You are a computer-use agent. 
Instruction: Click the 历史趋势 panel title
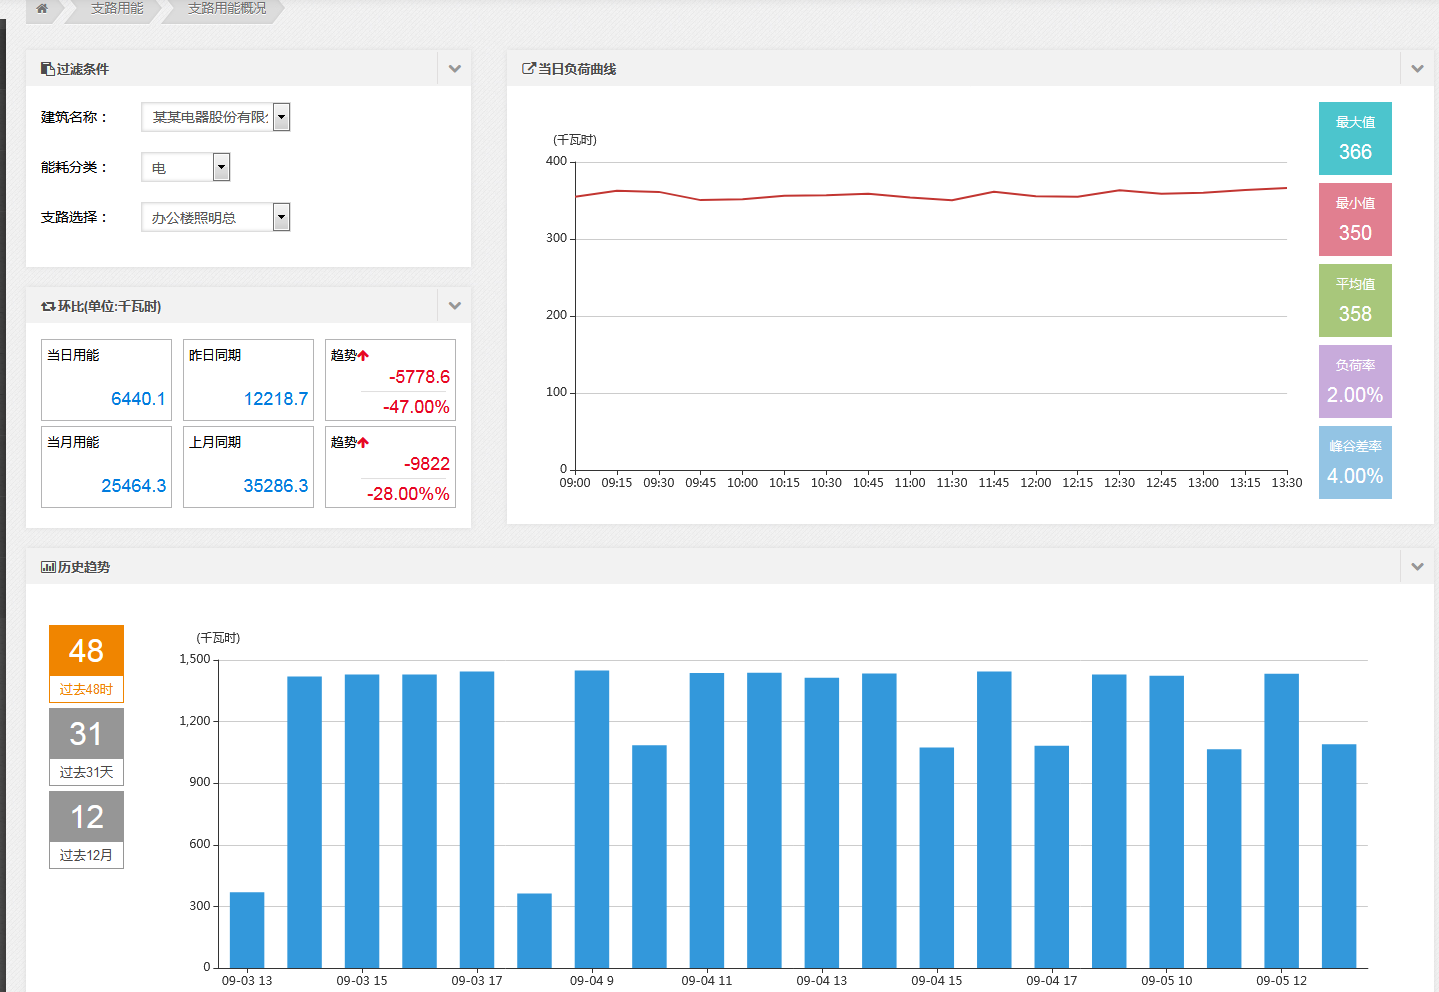tap(84, 567)
